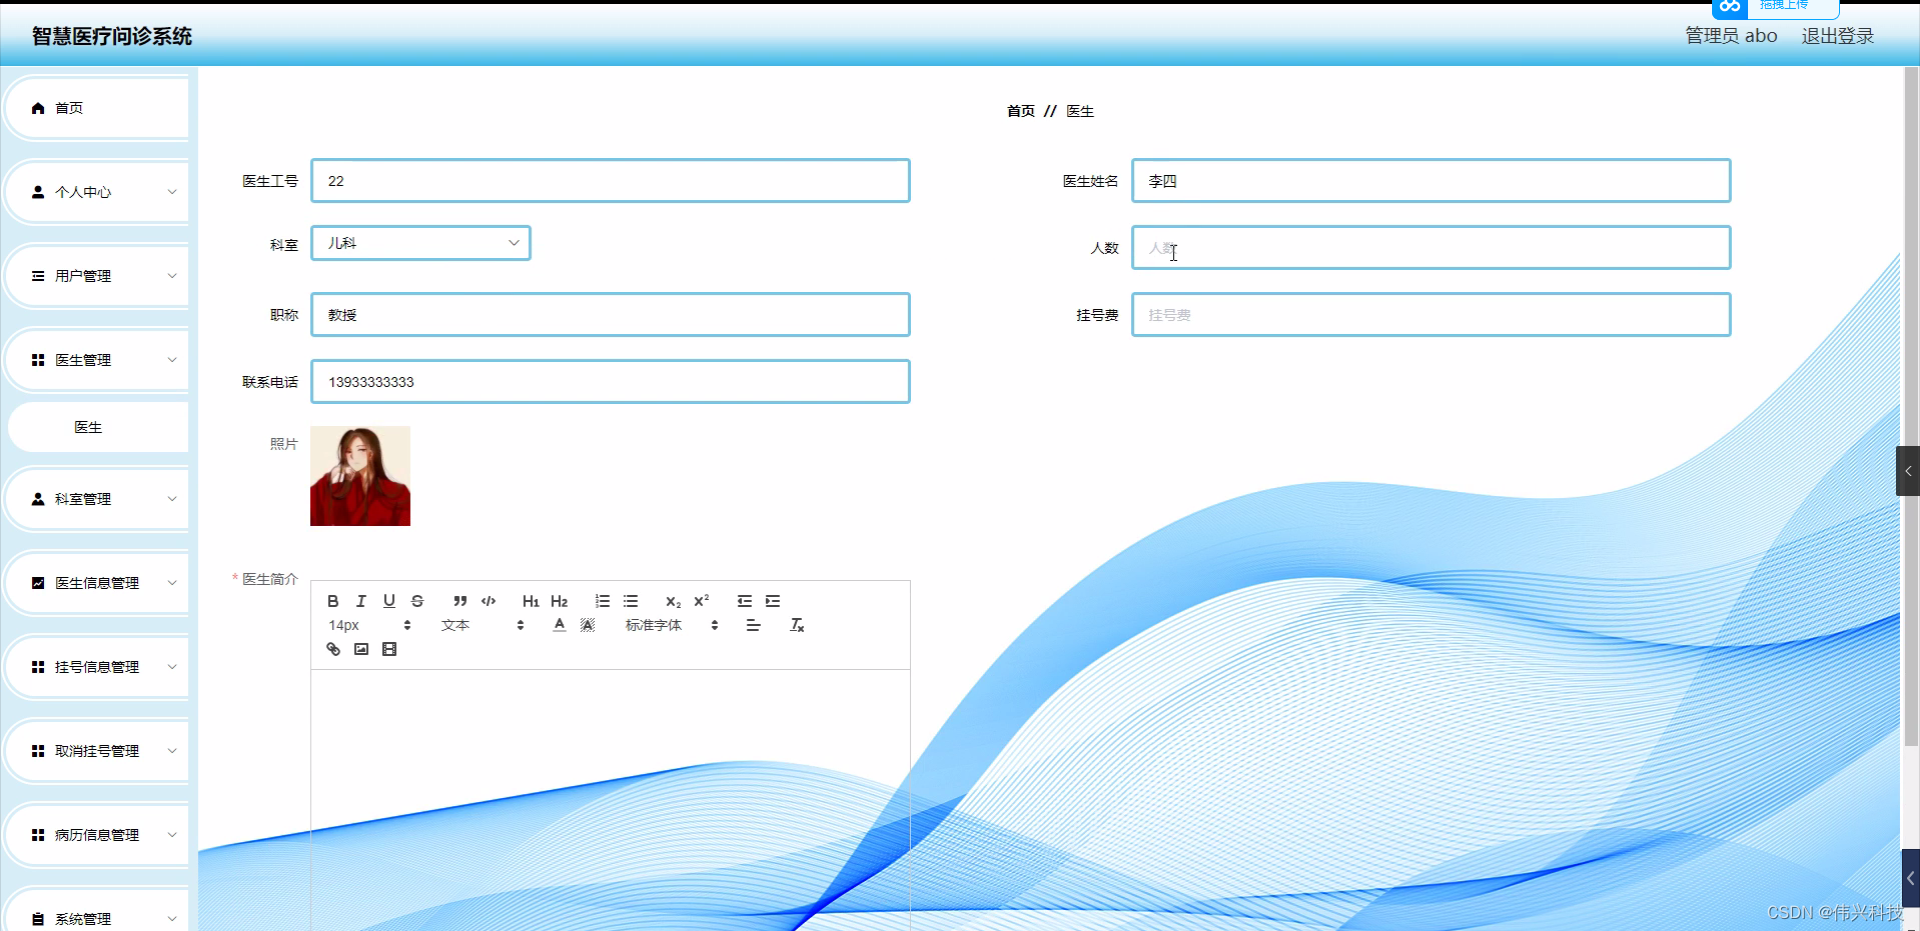Clear text formatting with the Tx icon
Image resolution: width=1920 pixels, height=931 pixels.
click(797, 623)
